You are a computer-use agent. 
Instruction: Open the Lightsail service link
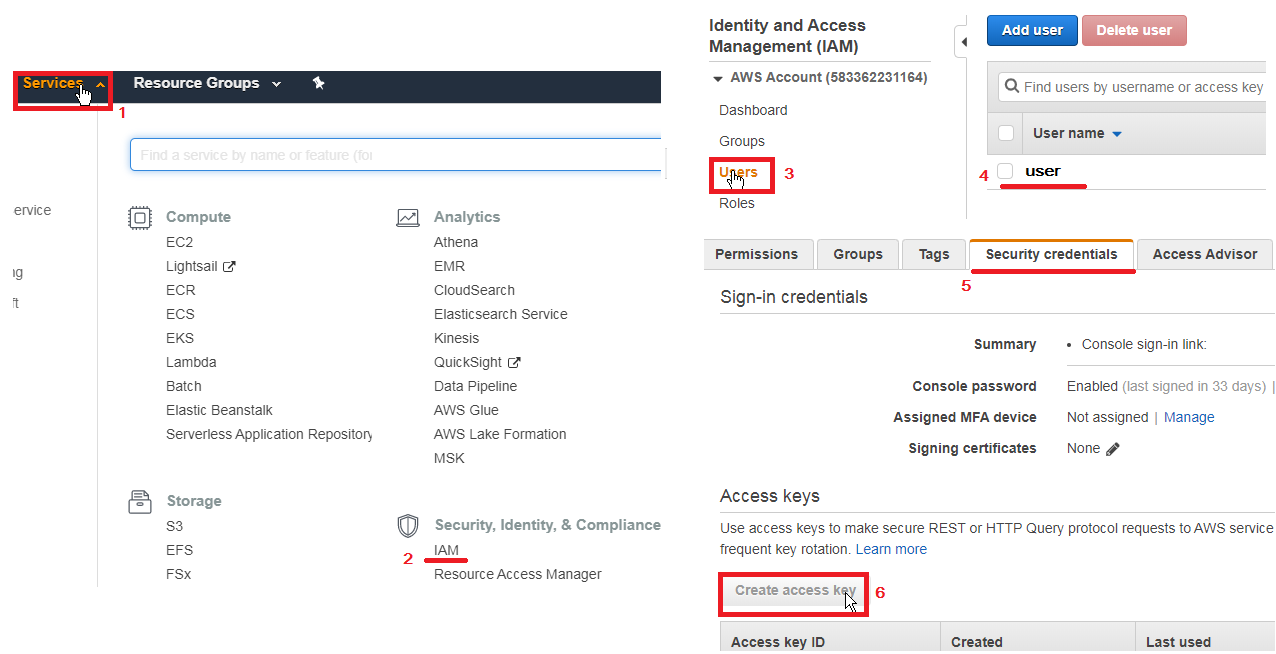coord(190,266)
